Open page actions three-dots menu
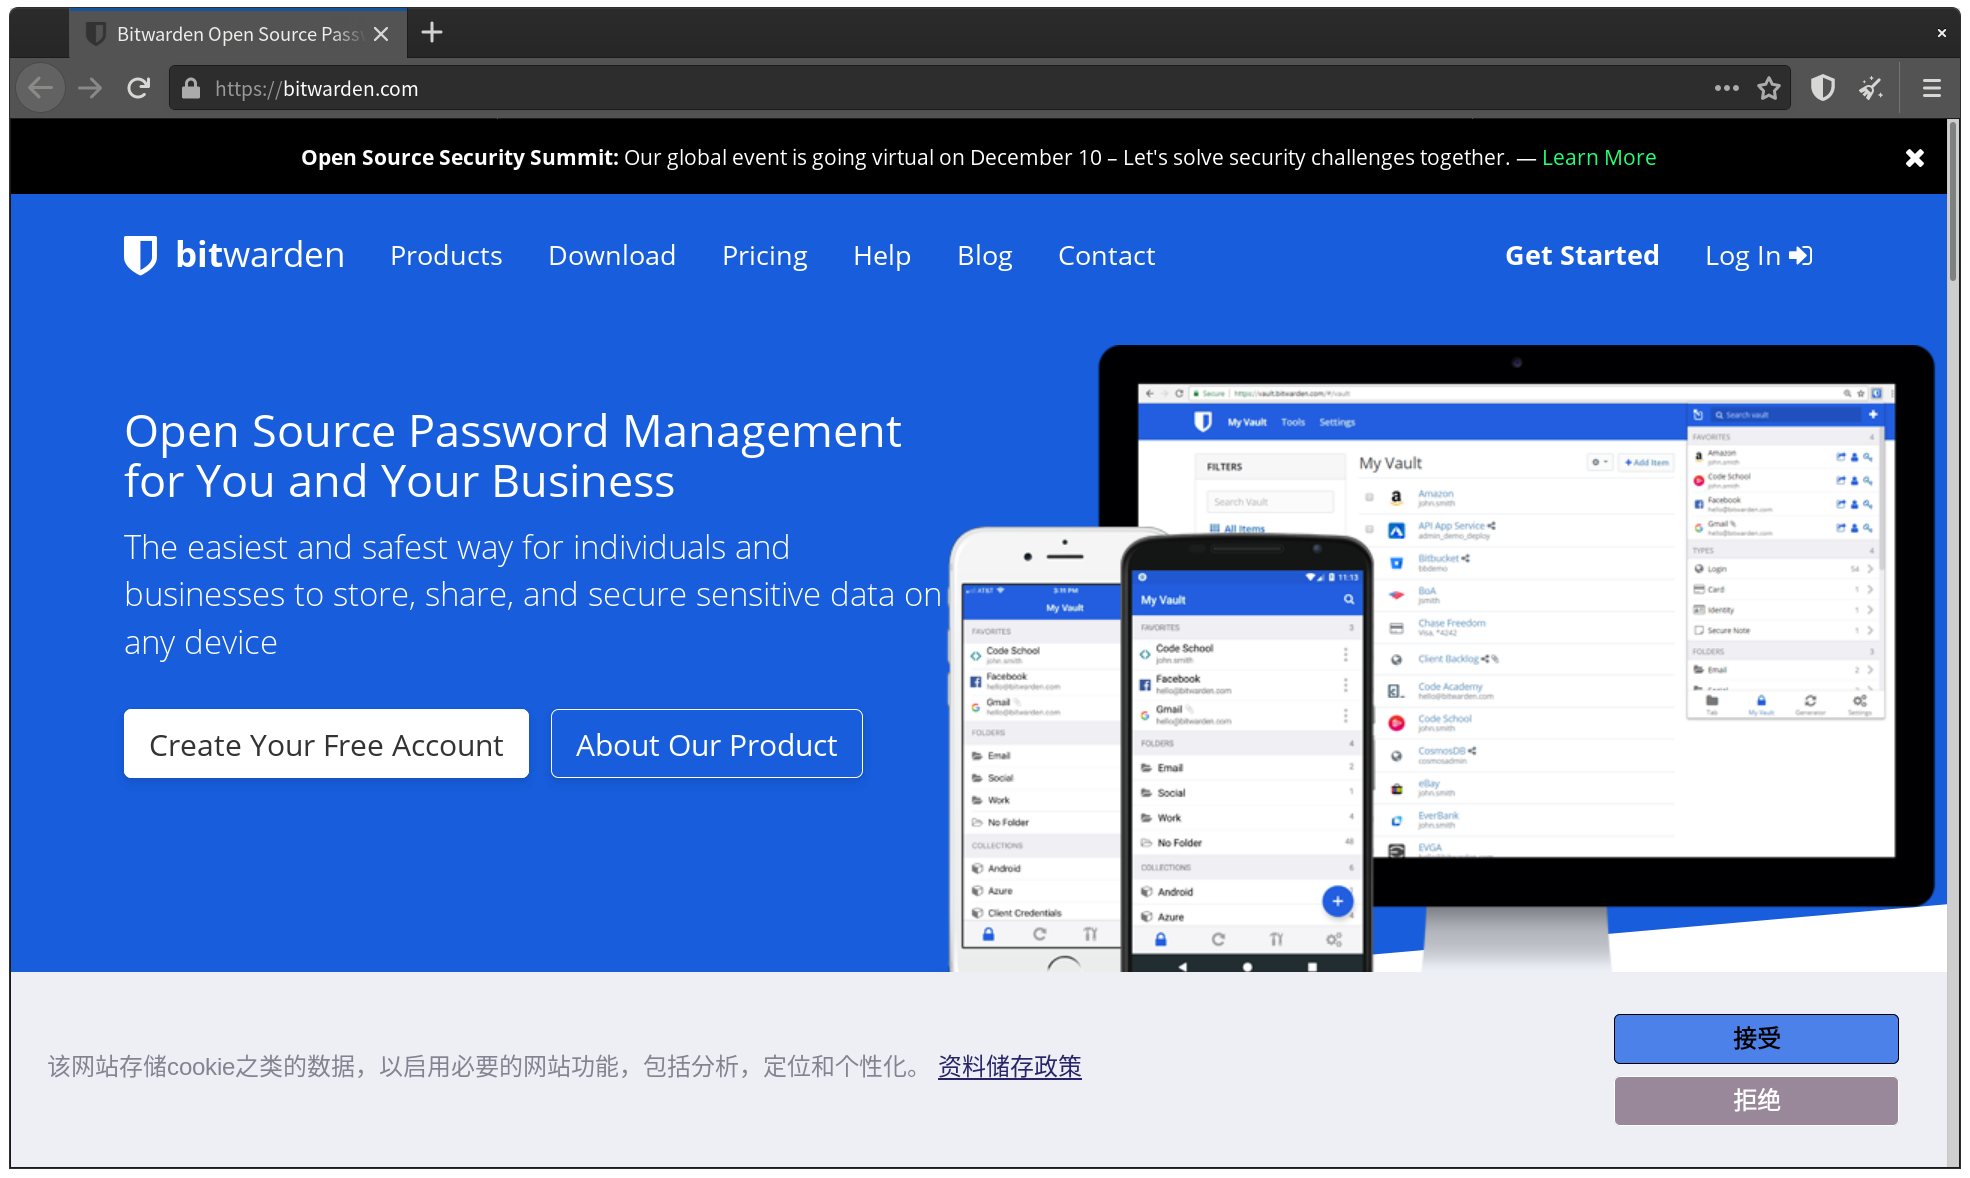 [1726, 89]
